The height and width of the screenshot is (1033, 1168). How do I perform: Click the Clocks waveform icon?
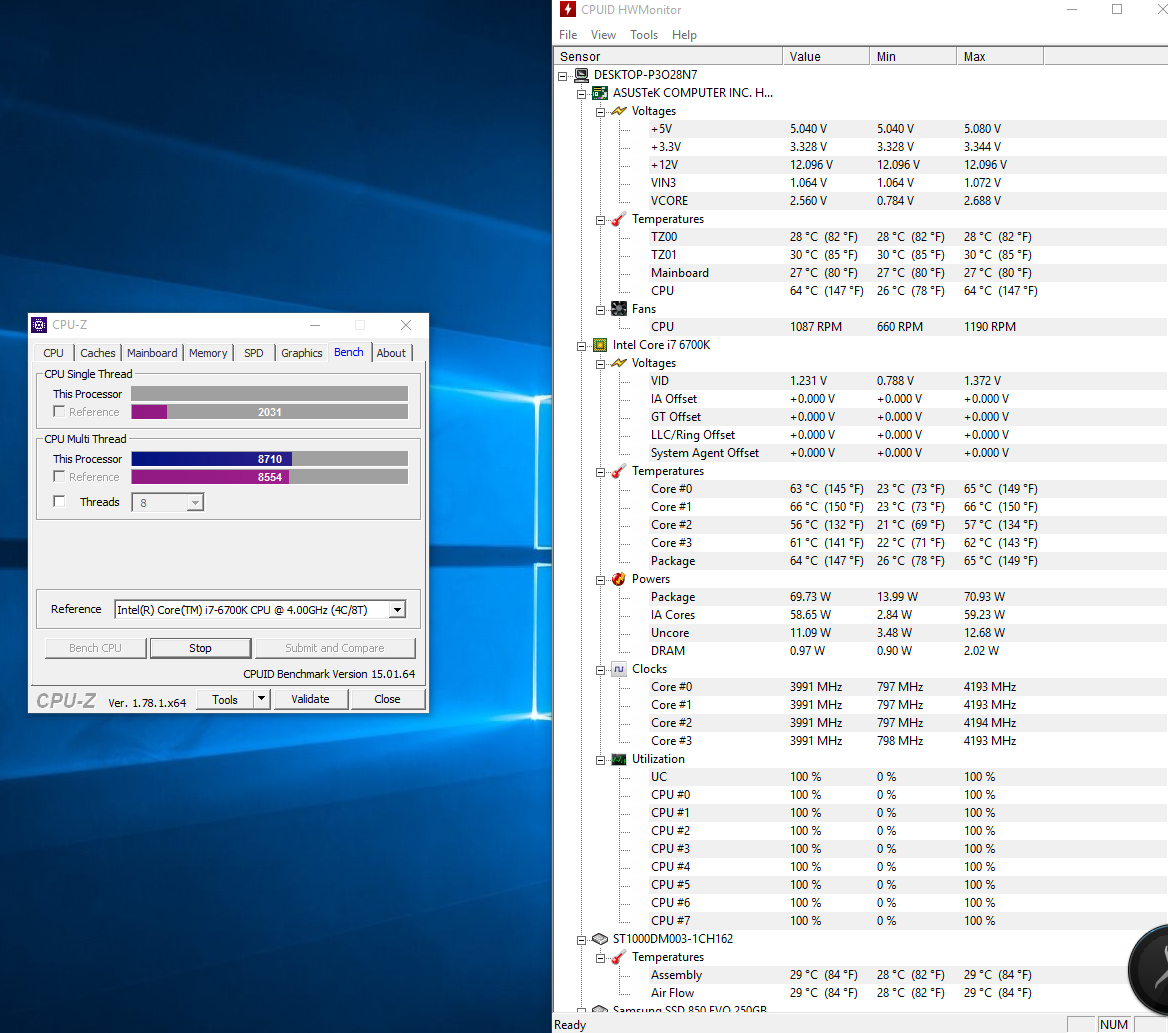point(619,669)
